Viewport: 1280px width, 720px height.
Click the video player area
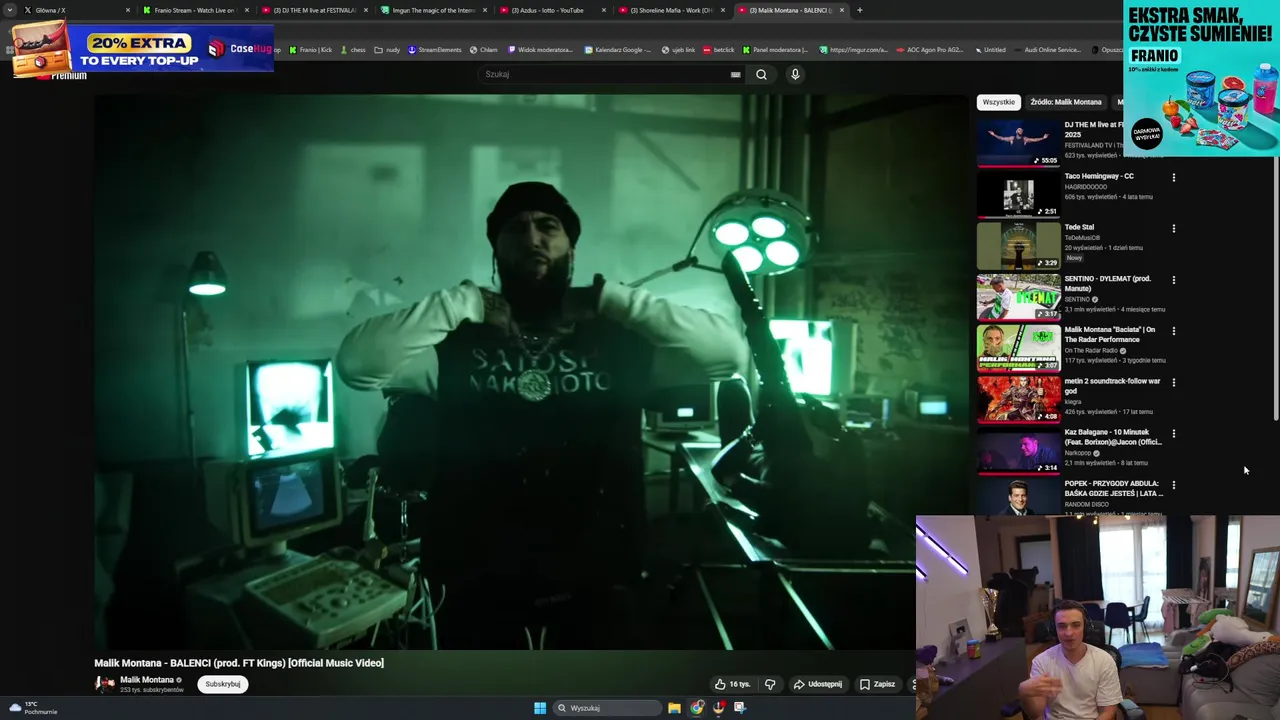(x=531, y=372)
